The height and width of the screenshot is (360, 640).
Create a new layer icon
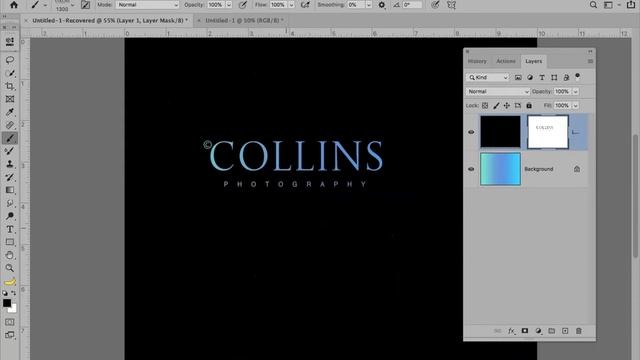click(x=565, y=331)
